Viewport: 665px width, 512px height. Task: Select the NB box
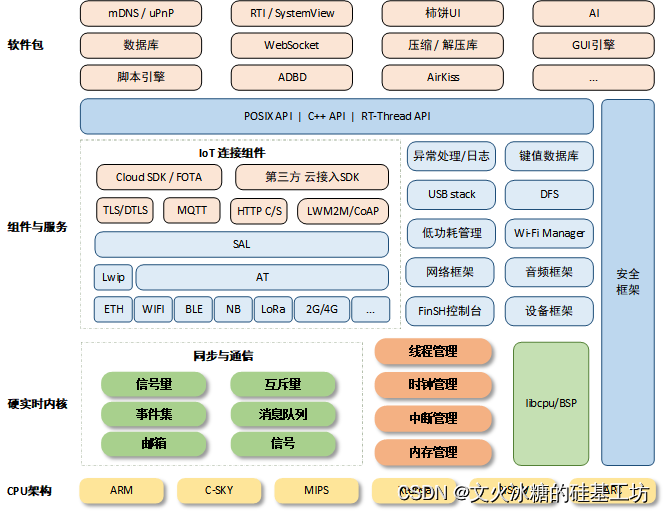click(233, 310)
